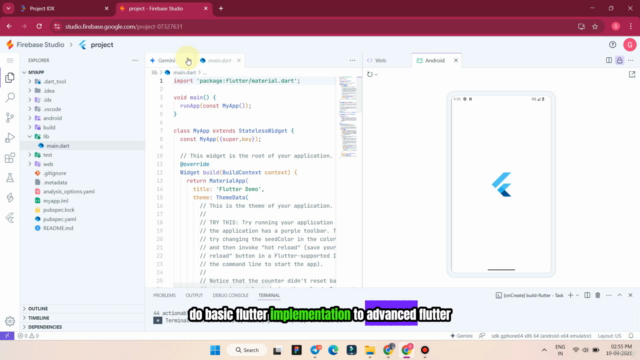Viewport: 640px width, 360px height.
Task: Open new terminal profile dropdown
Action: coord(577,295)
